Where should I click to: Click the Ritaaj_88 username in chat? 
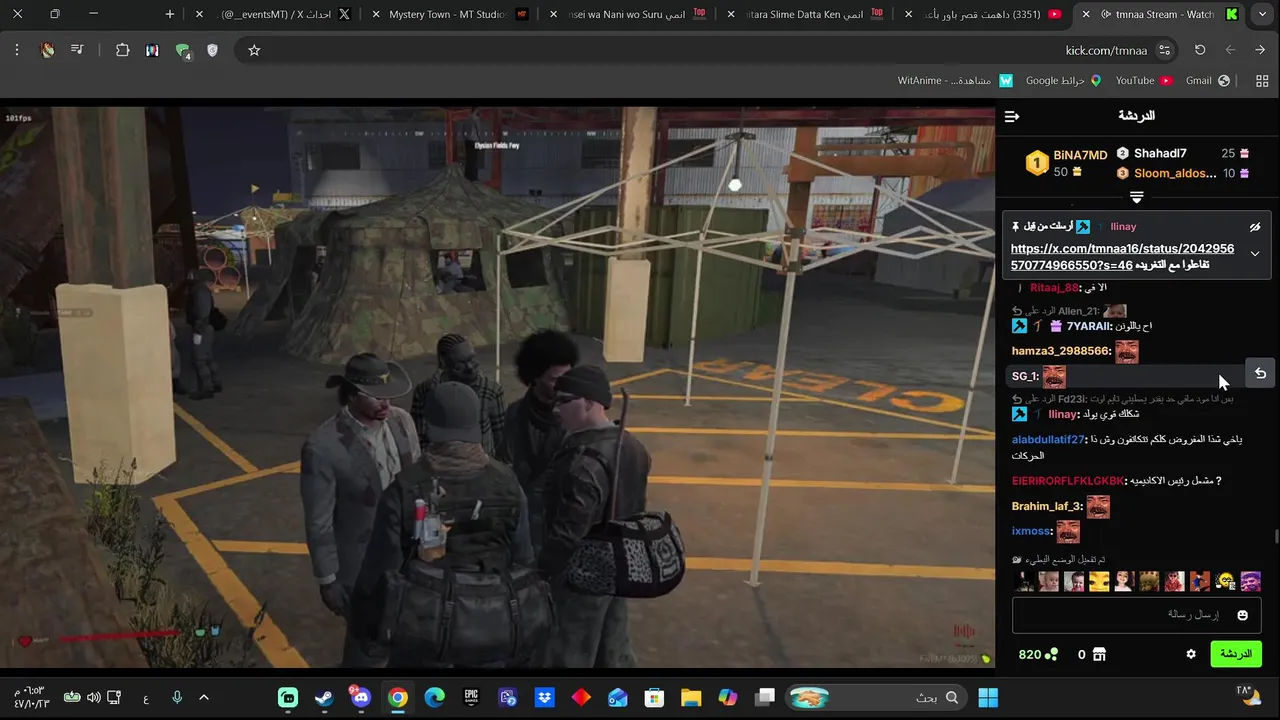(1055, 287)
